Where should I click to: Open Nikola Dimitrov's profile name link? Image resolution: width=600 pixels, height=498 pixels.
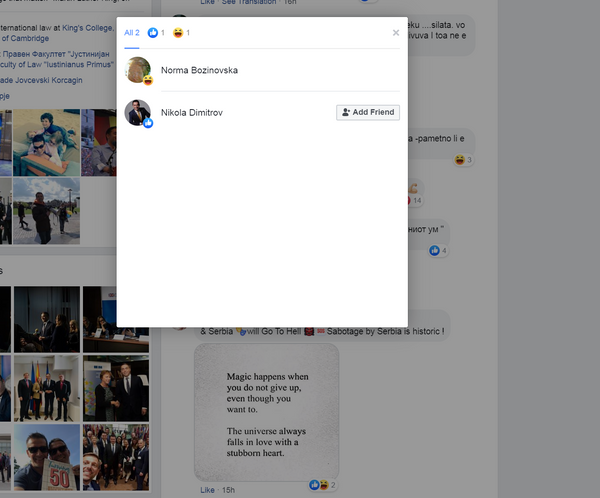192,113
